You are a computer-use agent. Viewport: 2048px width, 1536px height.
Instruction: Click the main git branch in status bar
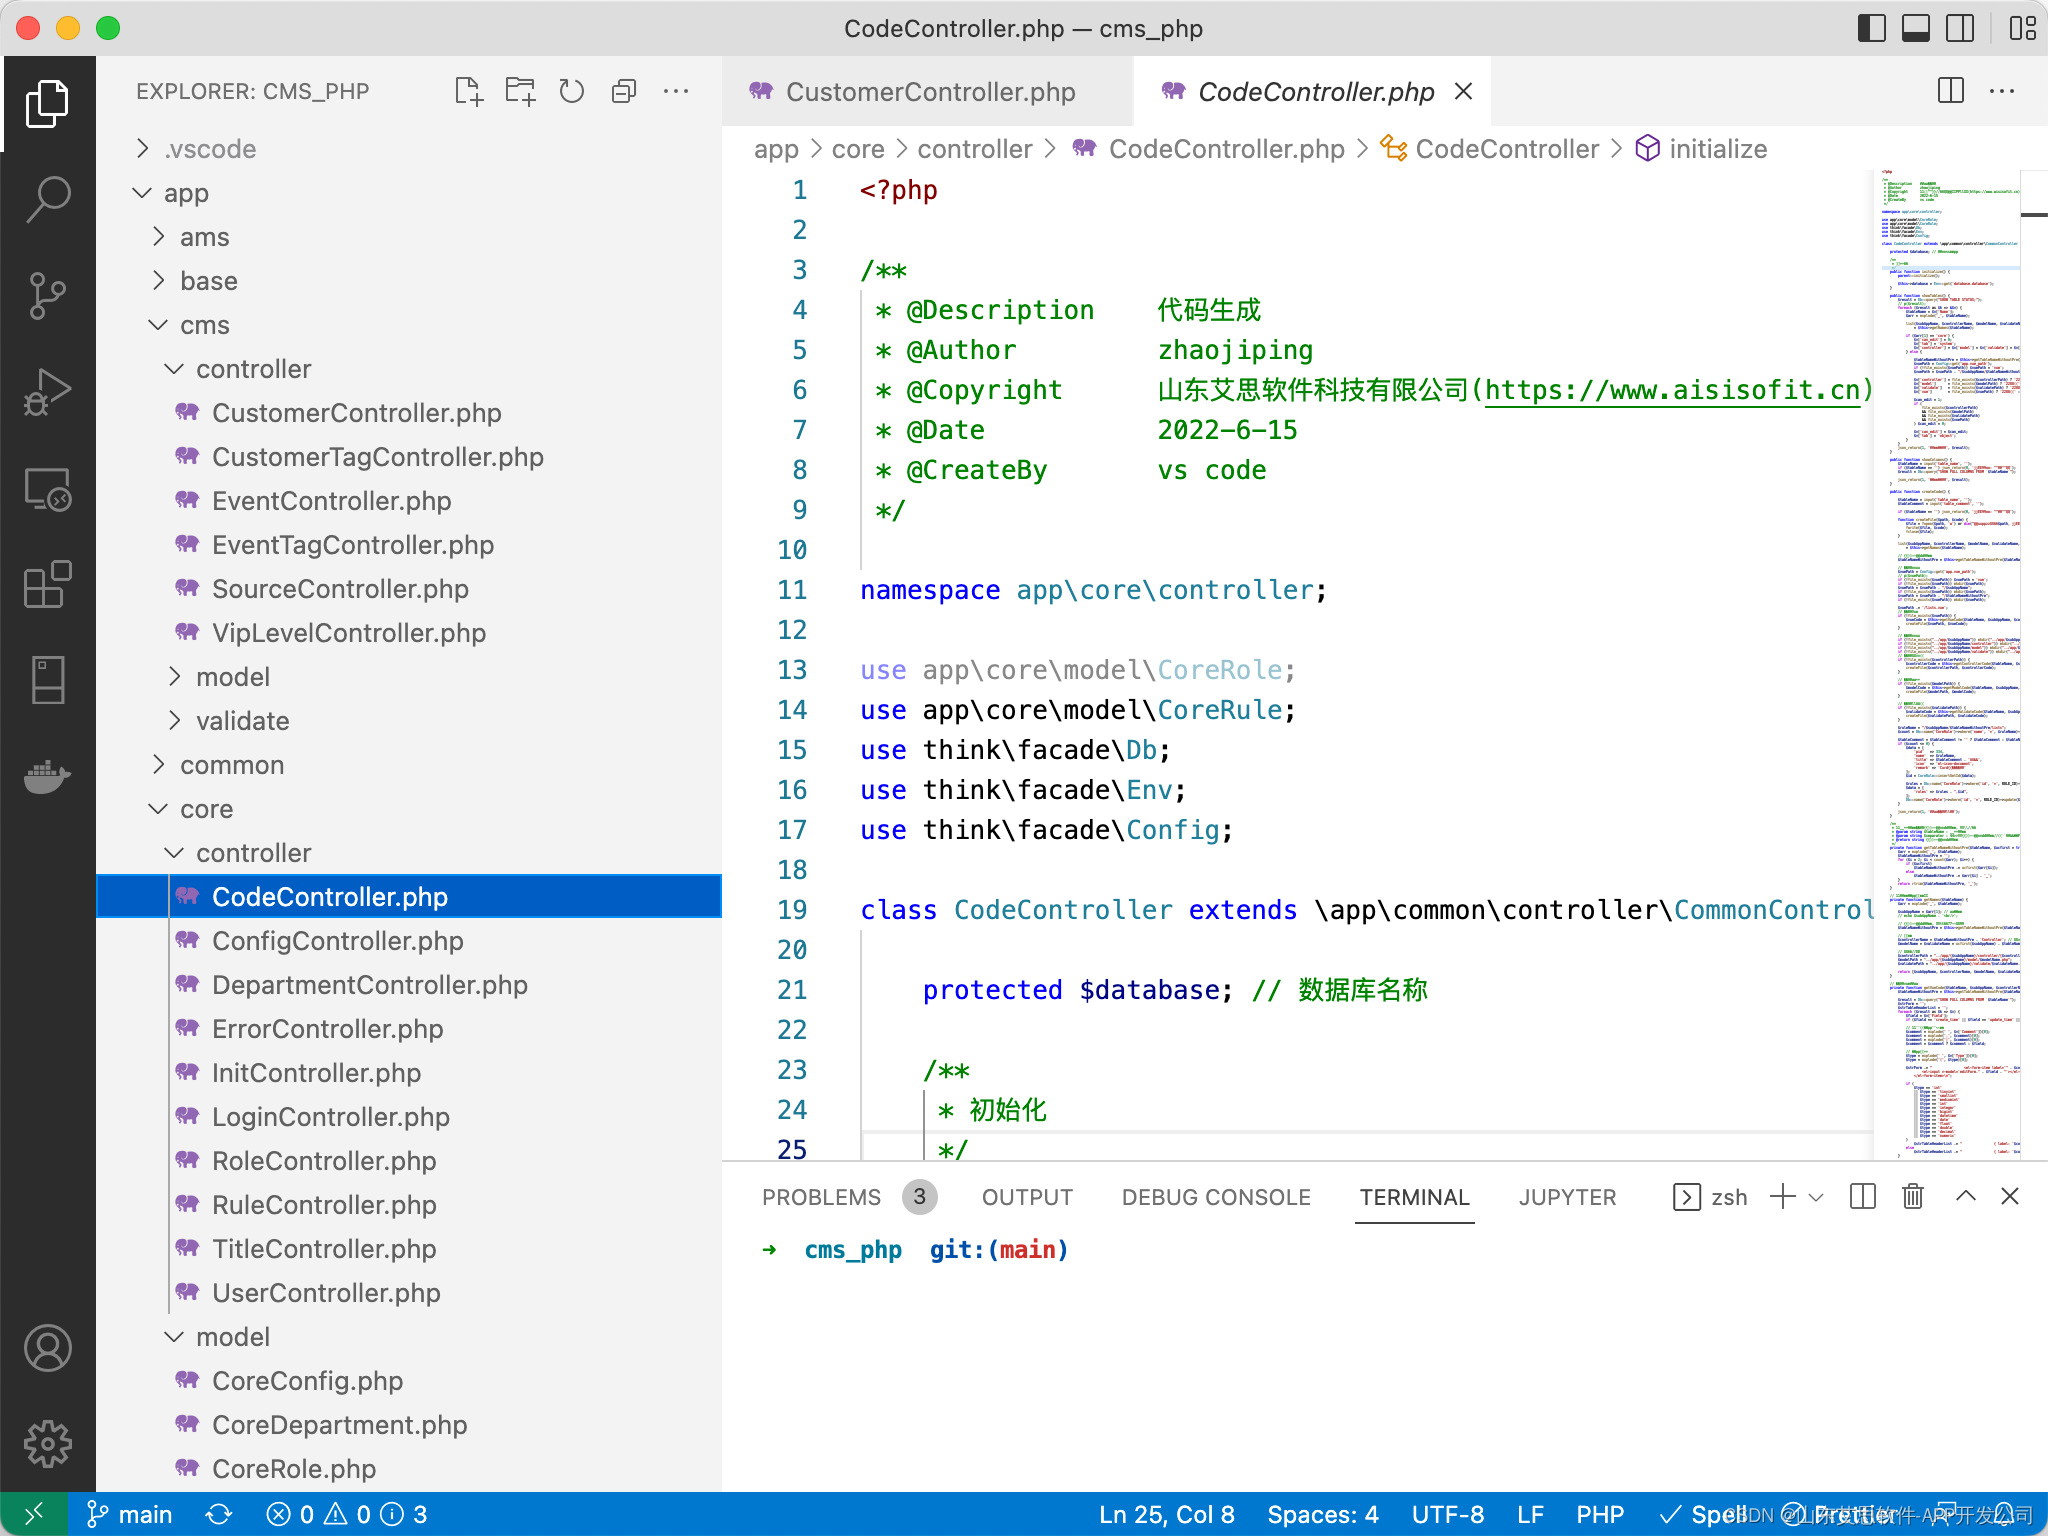coord(130,1514)
